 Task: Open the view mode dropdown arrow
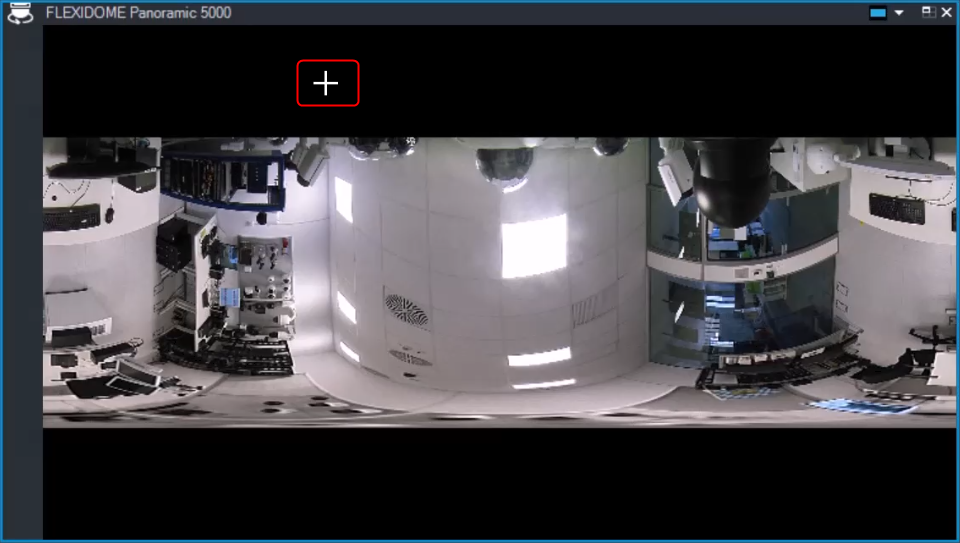pyautogui.click(x=899, y=13)
